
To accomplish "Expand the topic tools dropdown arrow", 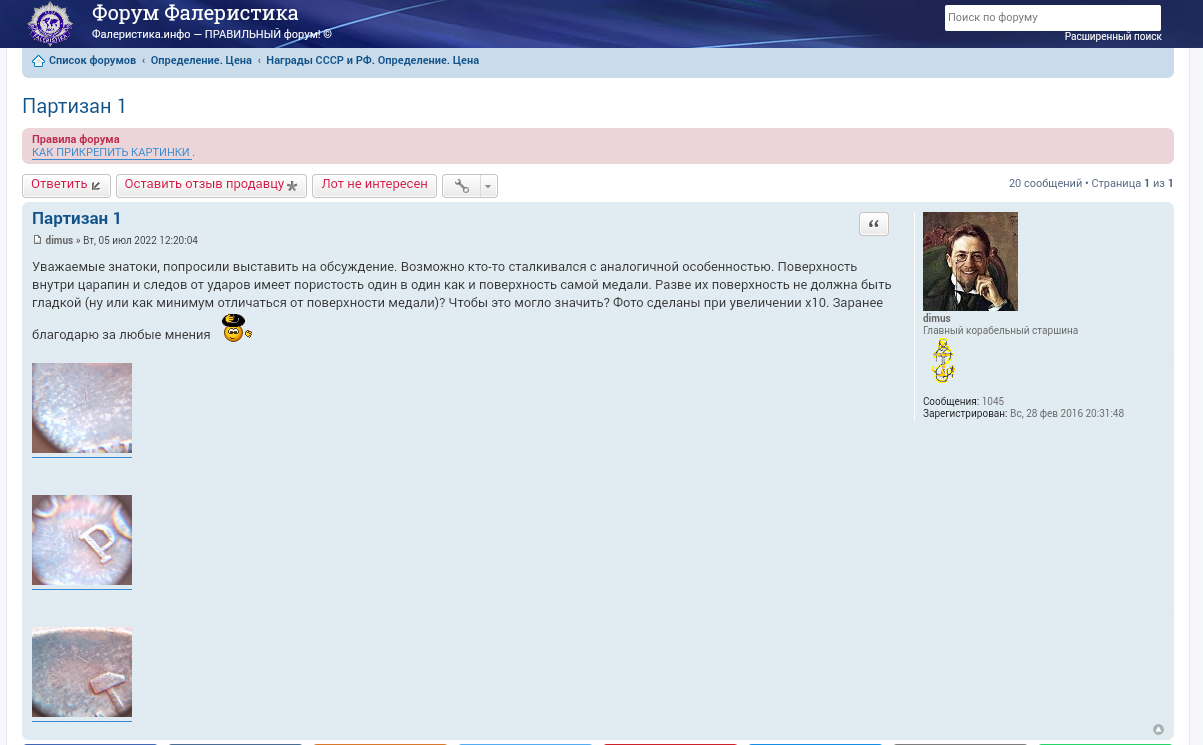I will [x=488, y=186].
